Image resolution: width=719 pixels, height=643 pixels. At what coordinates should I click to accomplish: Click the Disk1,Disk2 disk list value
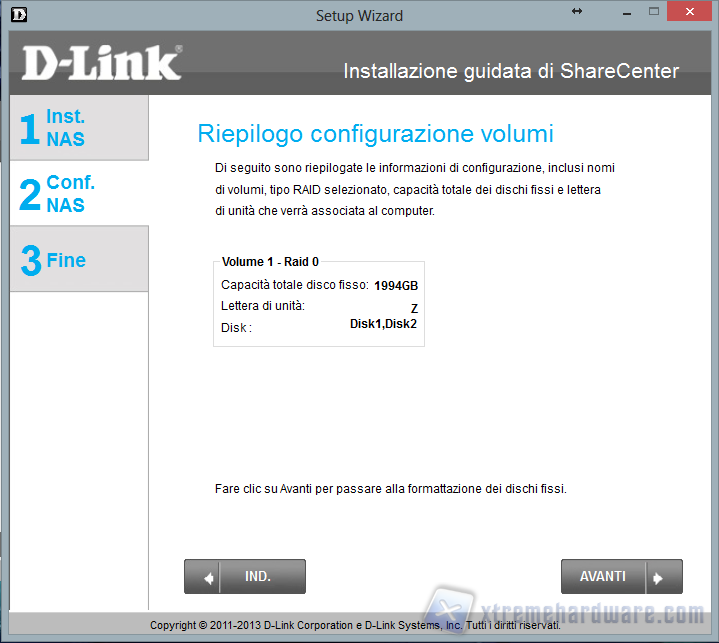tap(383, 324)
